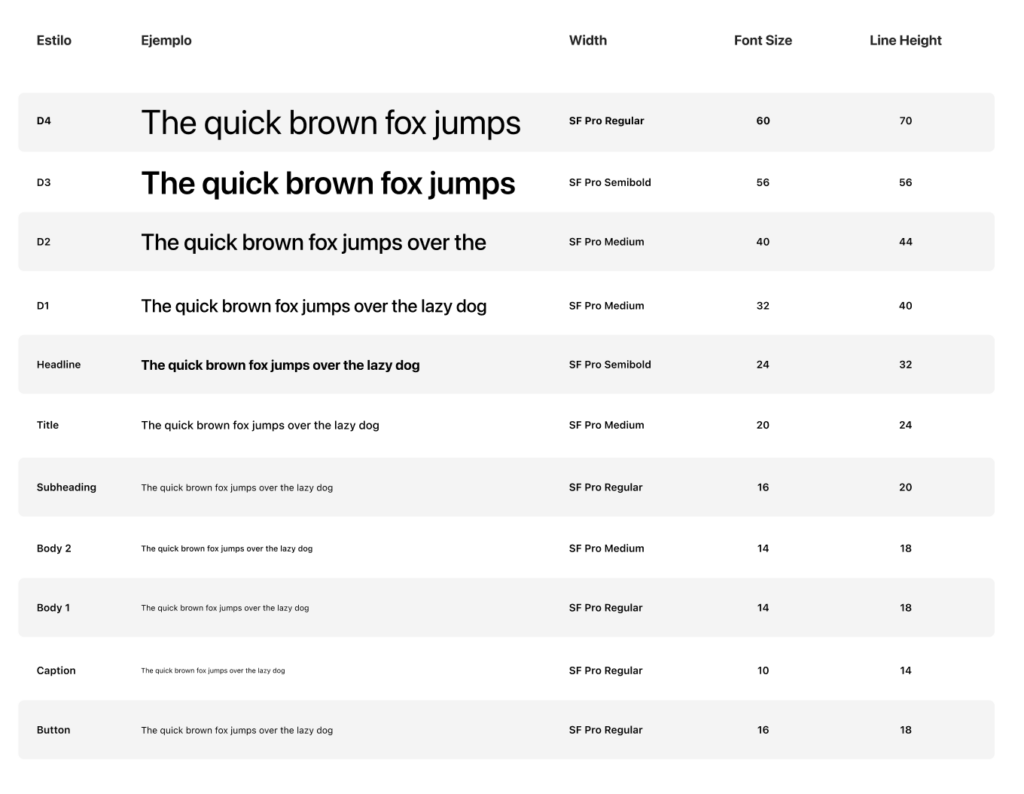1024x794 pixels.
Task: Click the Estilo column header
Action: pyautogui.click(x=54, y=41)
